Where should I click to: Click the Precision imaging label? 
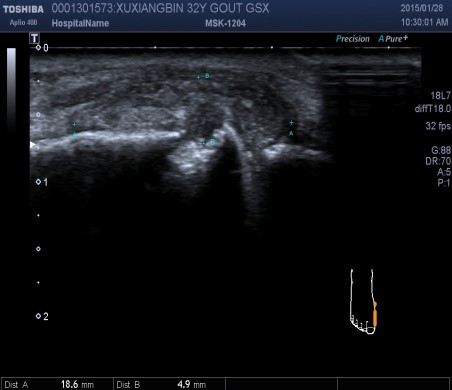pos(353,39)
